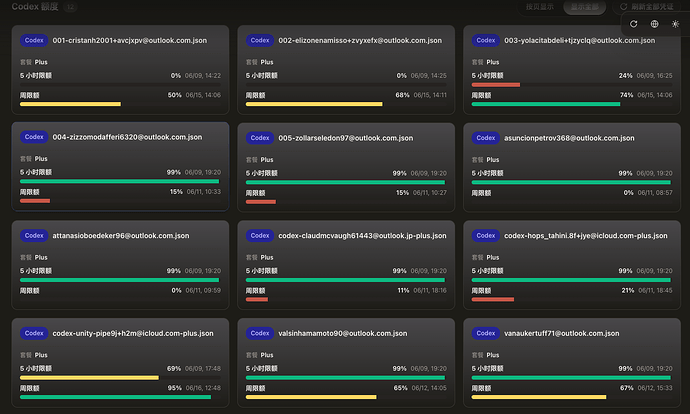Click Codex badge on 001-cristanh2001 card
This screenshot has width=690, height=414.
pos(34,40)
